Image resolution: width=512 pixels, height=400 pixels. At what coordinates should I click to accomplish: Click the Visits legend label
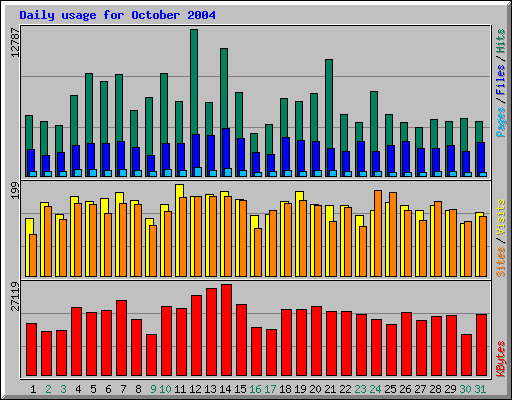coord(501,218)
